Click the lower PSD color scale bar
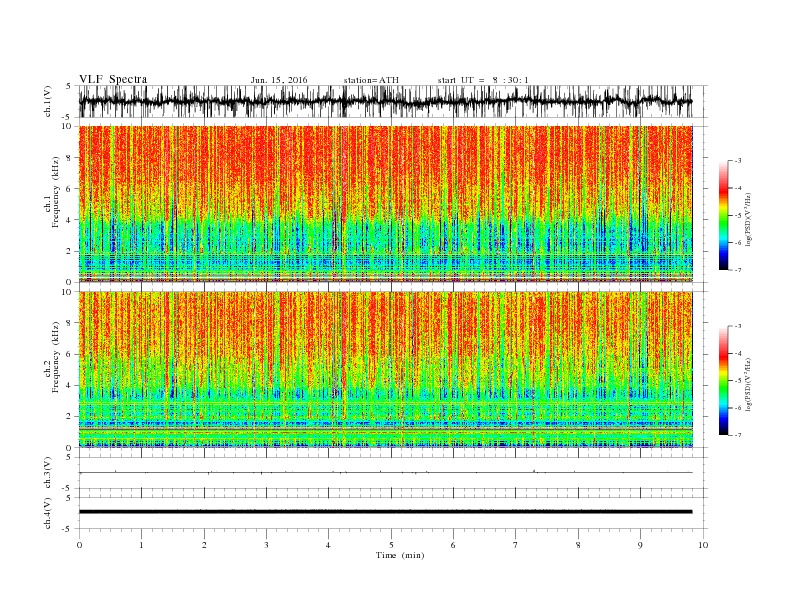Screen dimensions: 792x612 [723, 381]
